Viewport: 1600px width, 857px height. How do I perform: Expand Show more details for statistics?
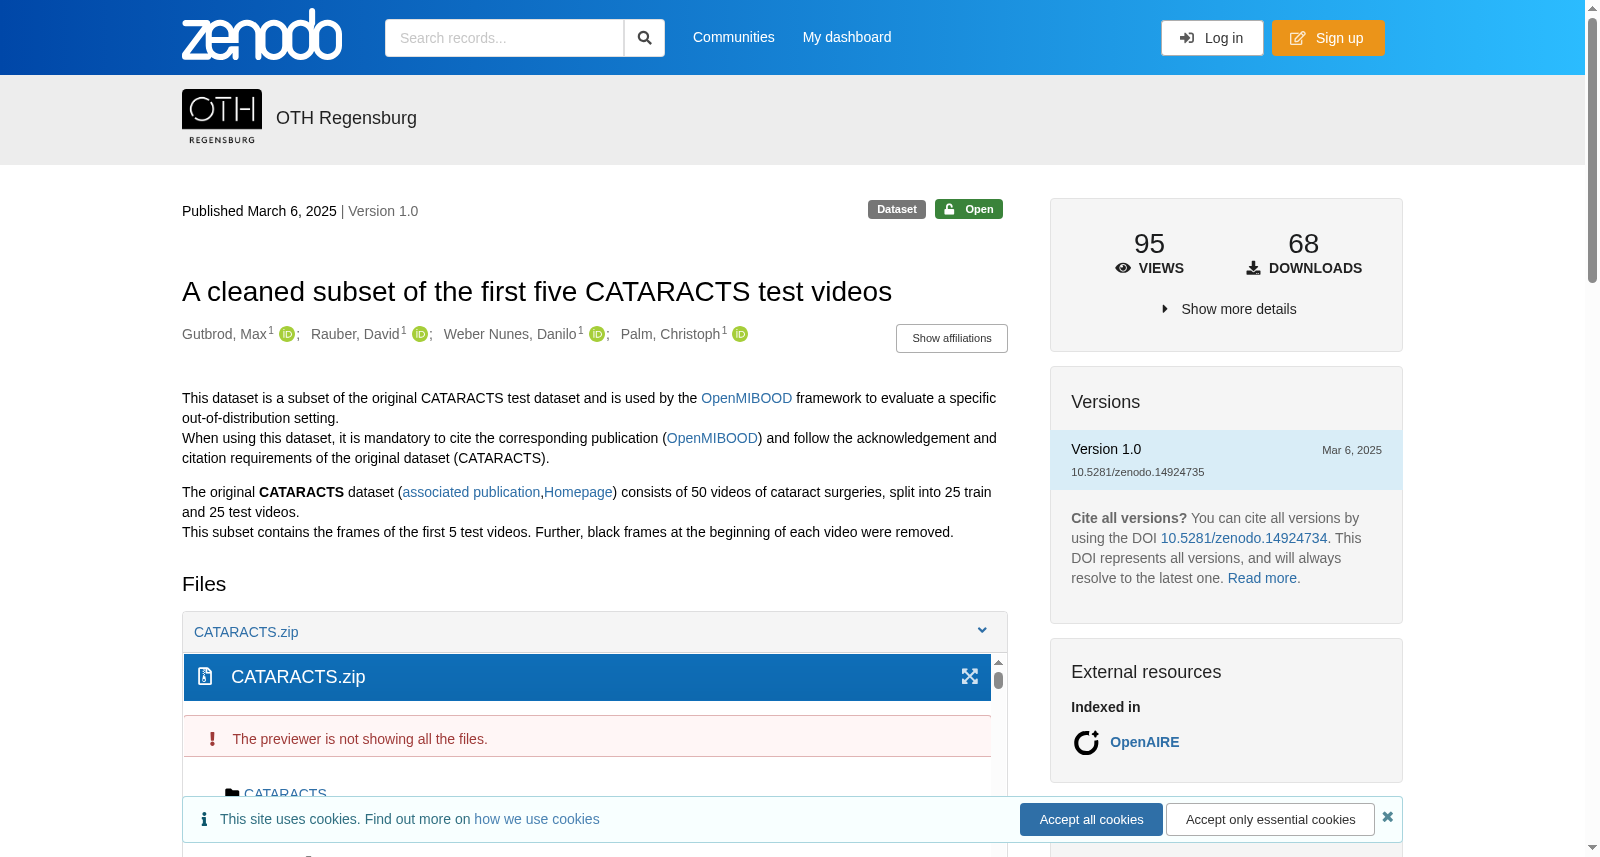tap(1229, 309)
